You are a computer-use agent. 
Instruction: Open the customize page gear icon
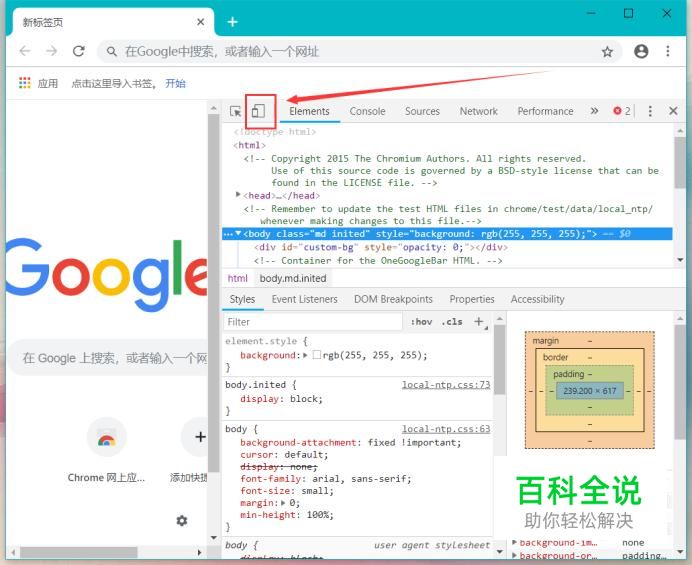click(182, 521)
